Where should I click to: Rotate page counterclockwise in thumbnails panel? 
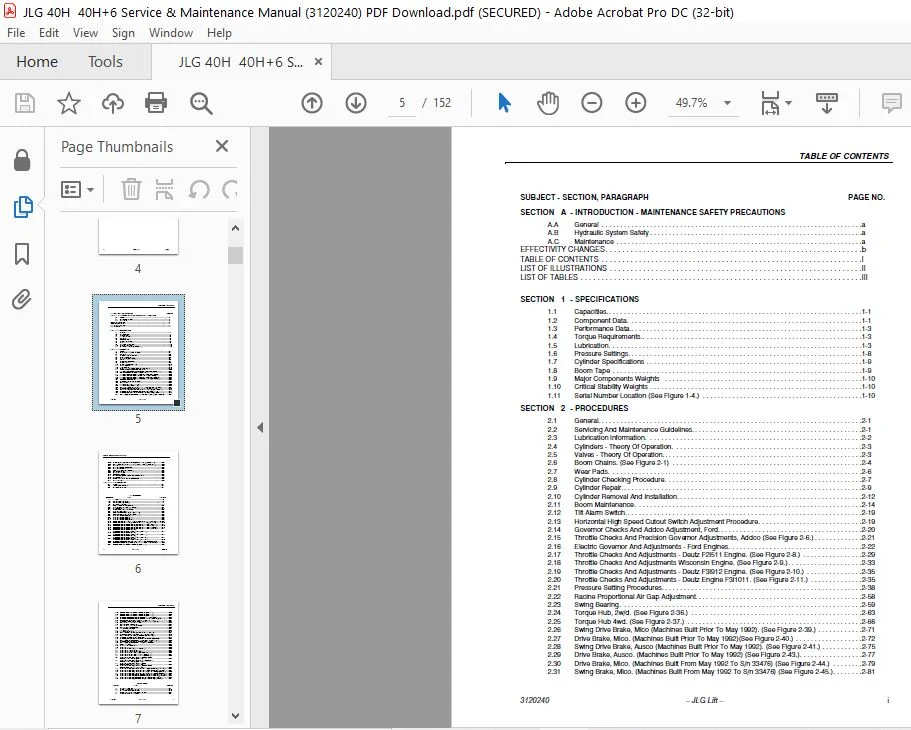point(199,189)
